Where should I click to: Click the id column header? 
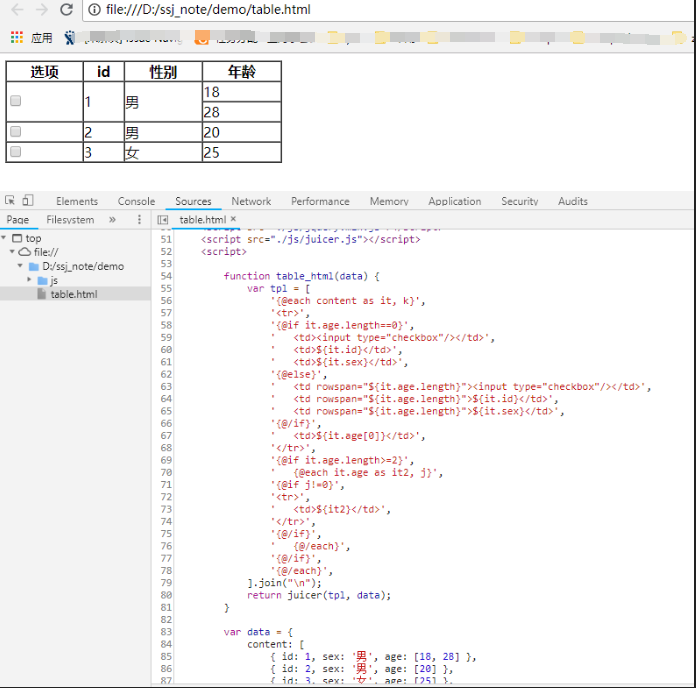click(x=103, y=72)
